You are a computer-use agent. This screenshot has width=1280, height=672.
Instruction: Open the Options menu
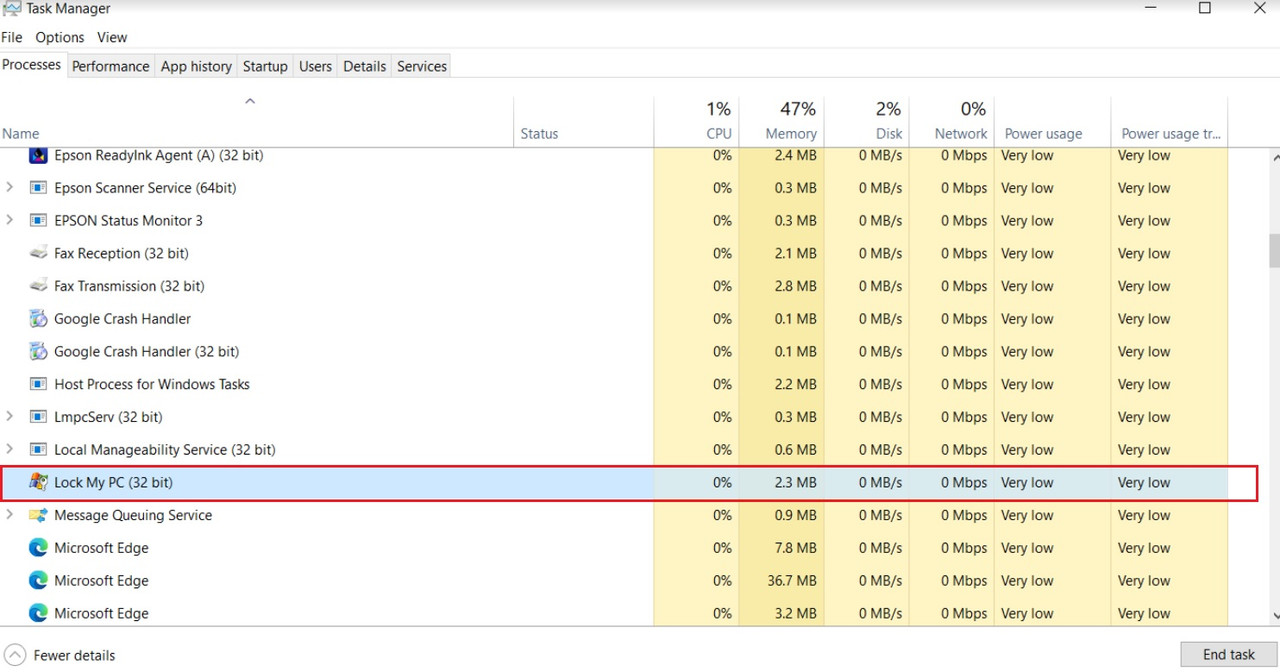tap(60, 37)
